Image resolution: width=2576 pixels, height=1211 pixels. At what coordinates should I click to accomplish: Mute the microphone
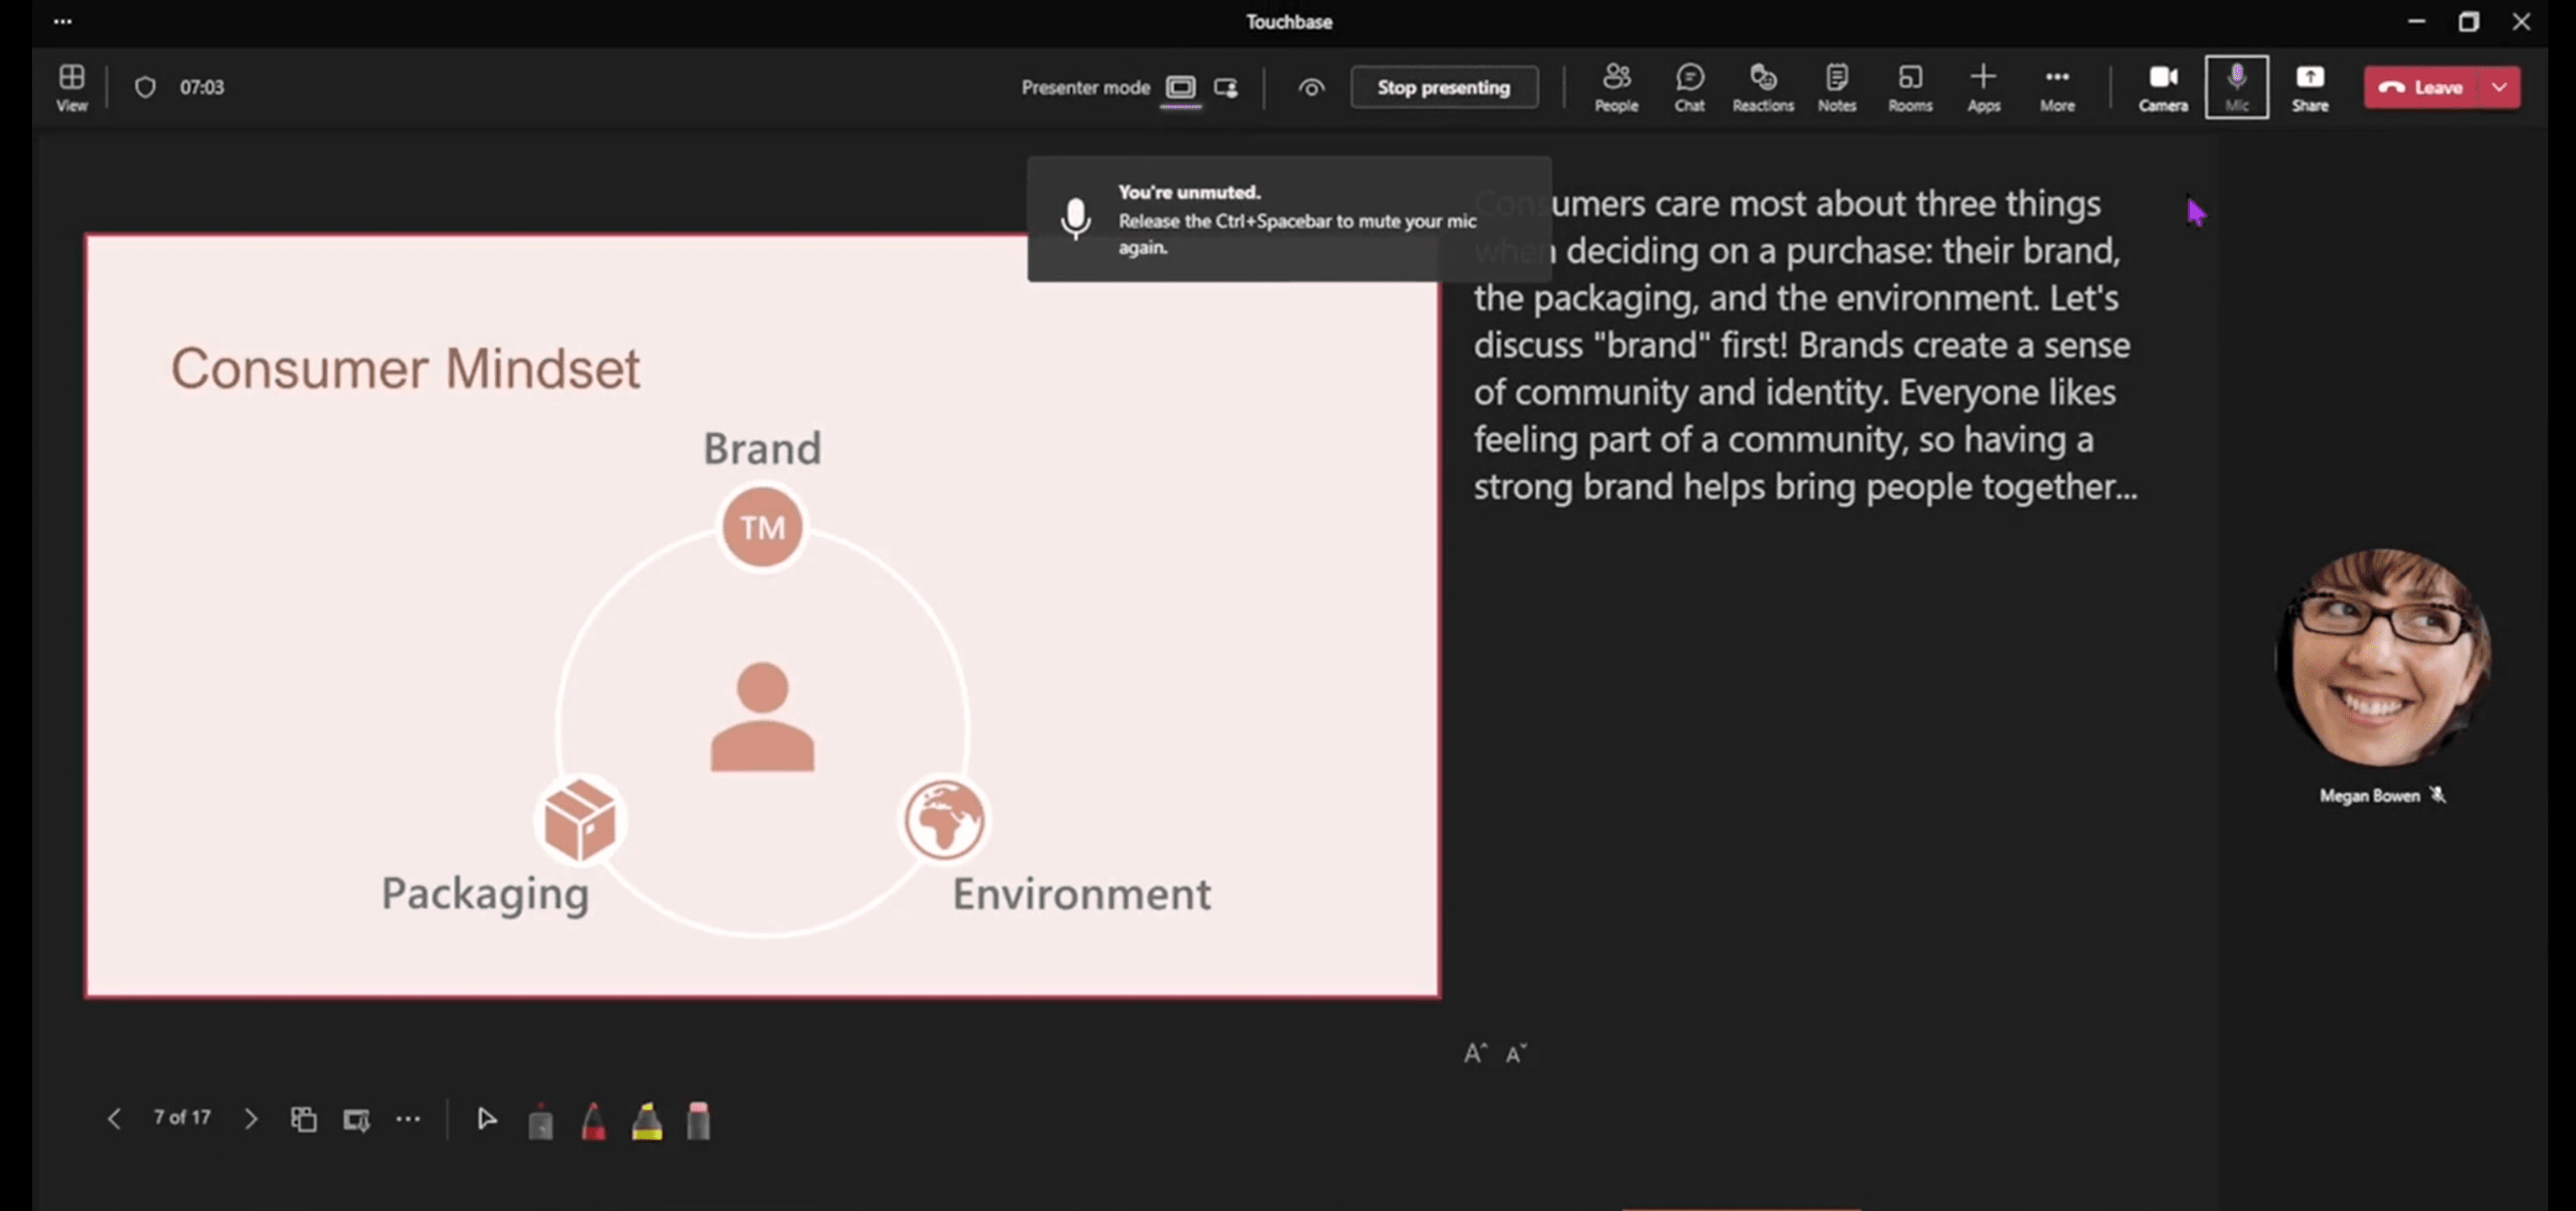pyautogui.click(x=2236, y=87)
